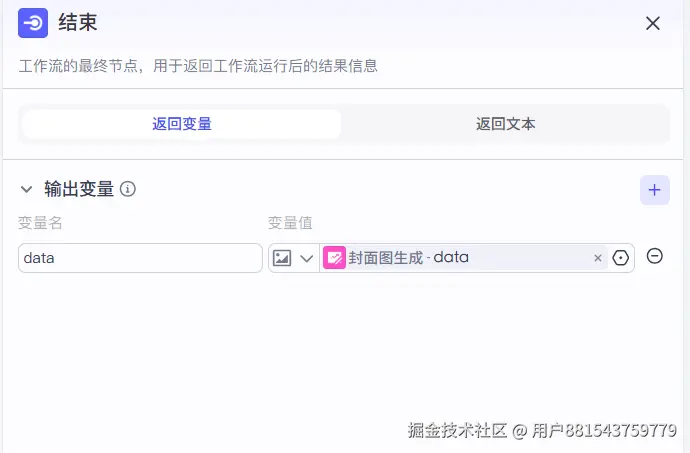This screenshot has height=453, width=690.
Task: Click the 变量值 column label
Action: (290, 223)
